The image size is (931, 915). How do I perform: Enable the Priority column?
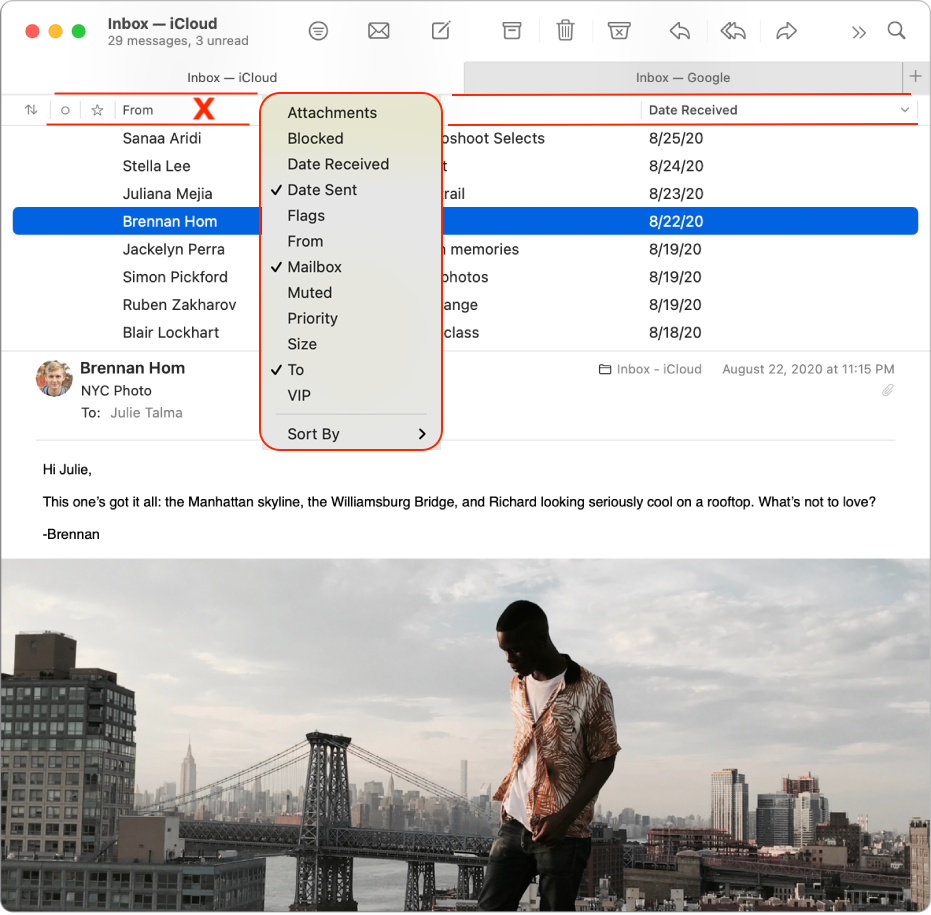[x=350, y=318]
